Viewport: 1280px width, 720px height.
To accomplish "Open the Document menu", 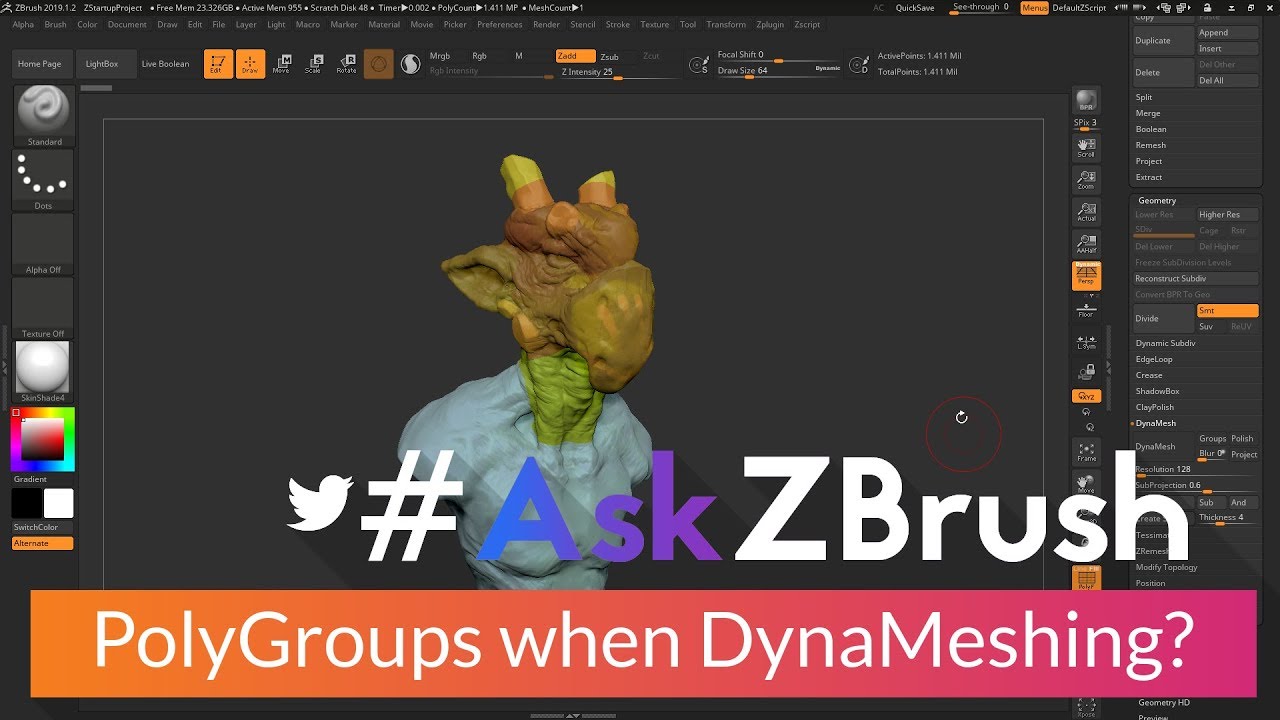I will (127, 24).
